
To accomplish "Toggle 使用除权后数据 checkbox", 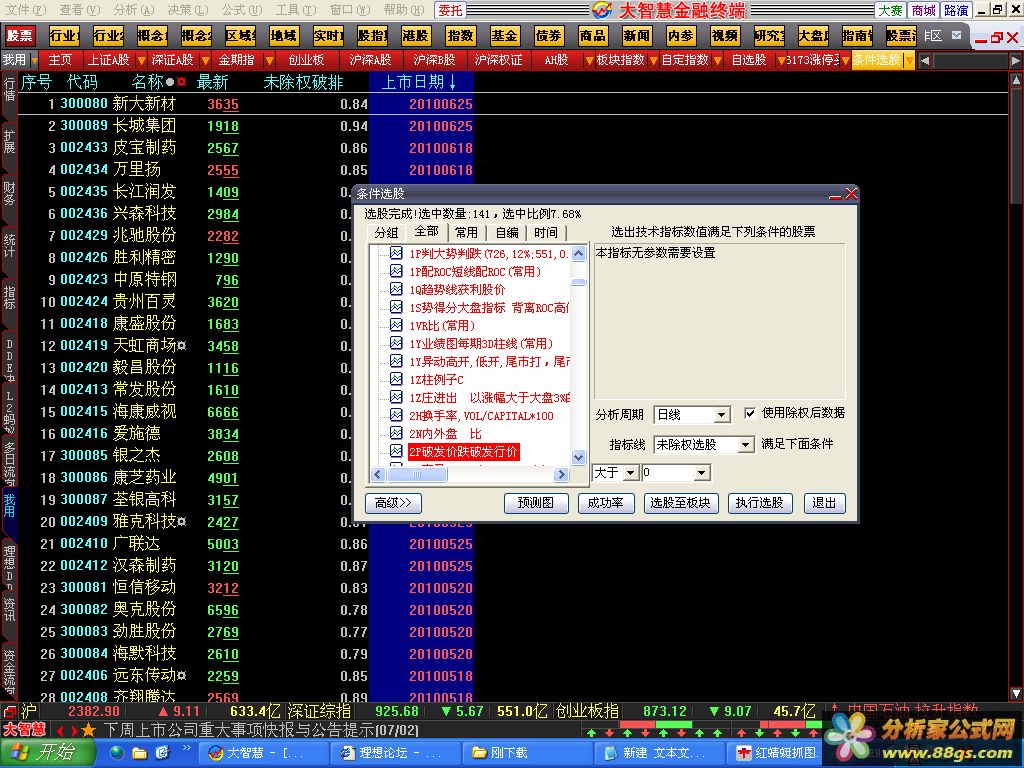I will tap(750, 413).
